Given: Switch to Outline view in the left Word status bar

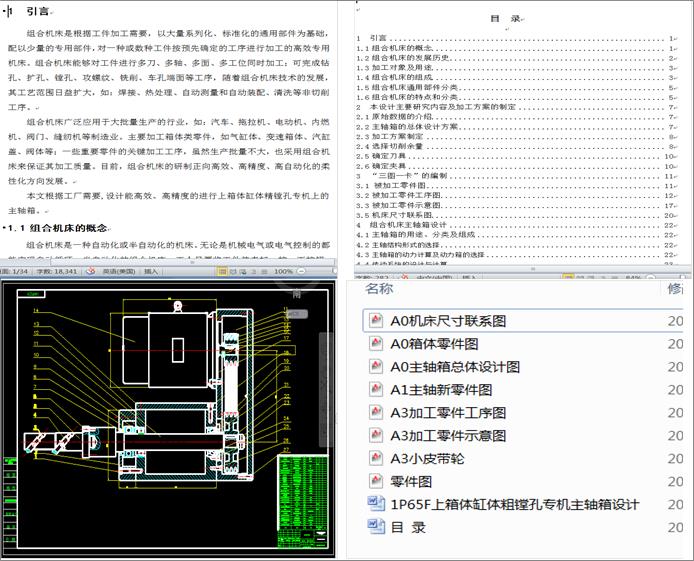Looking at the screenshot, I should [254, 271].
